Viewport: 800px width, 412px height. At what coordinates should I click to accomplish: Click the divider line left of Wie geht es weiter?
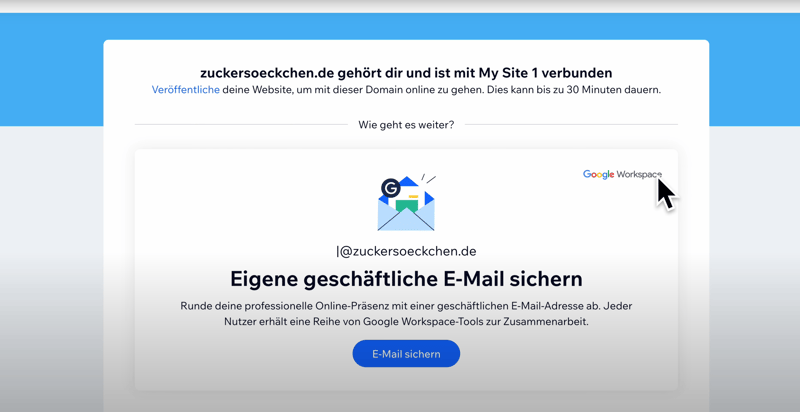point(240,125)
